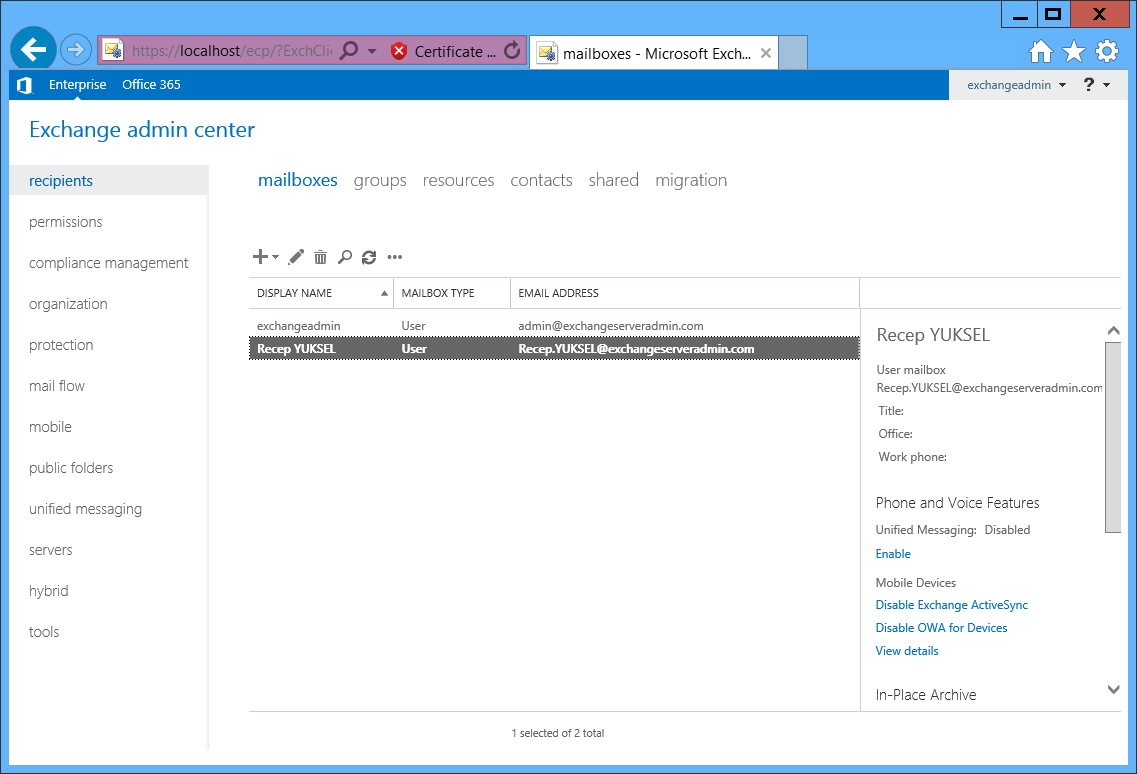
Task: Open a new blank browser tab
Action: [x=793, y=53]
